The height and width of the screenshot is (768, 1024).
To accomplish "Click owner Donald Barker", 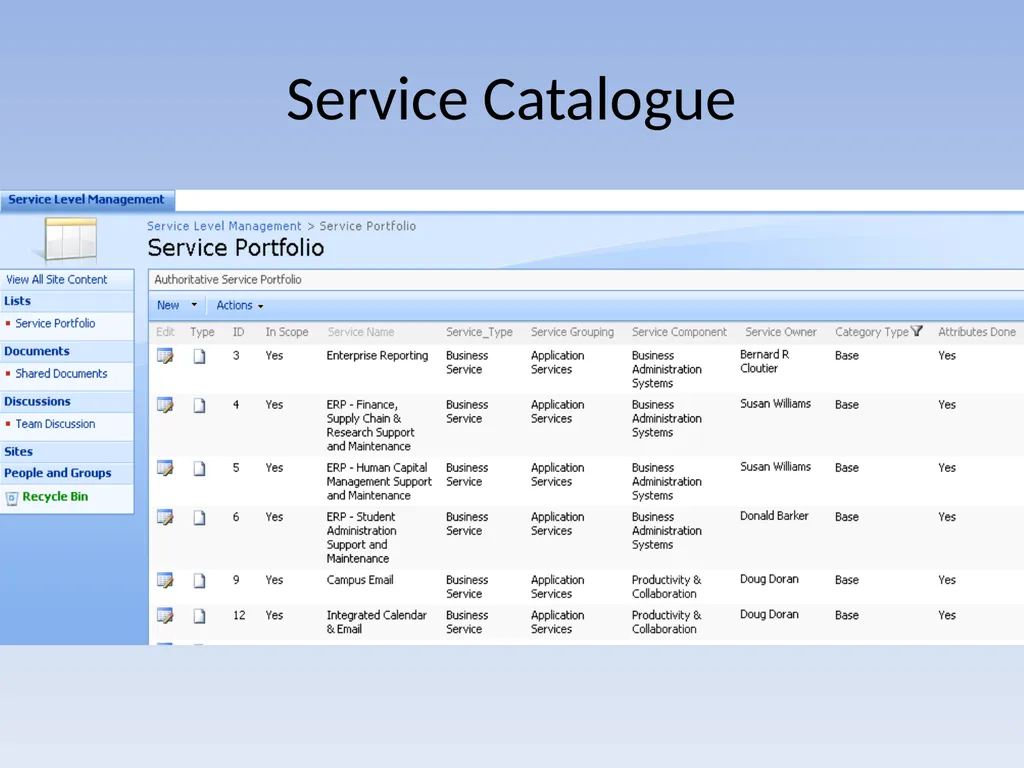I will coord(774,516).
